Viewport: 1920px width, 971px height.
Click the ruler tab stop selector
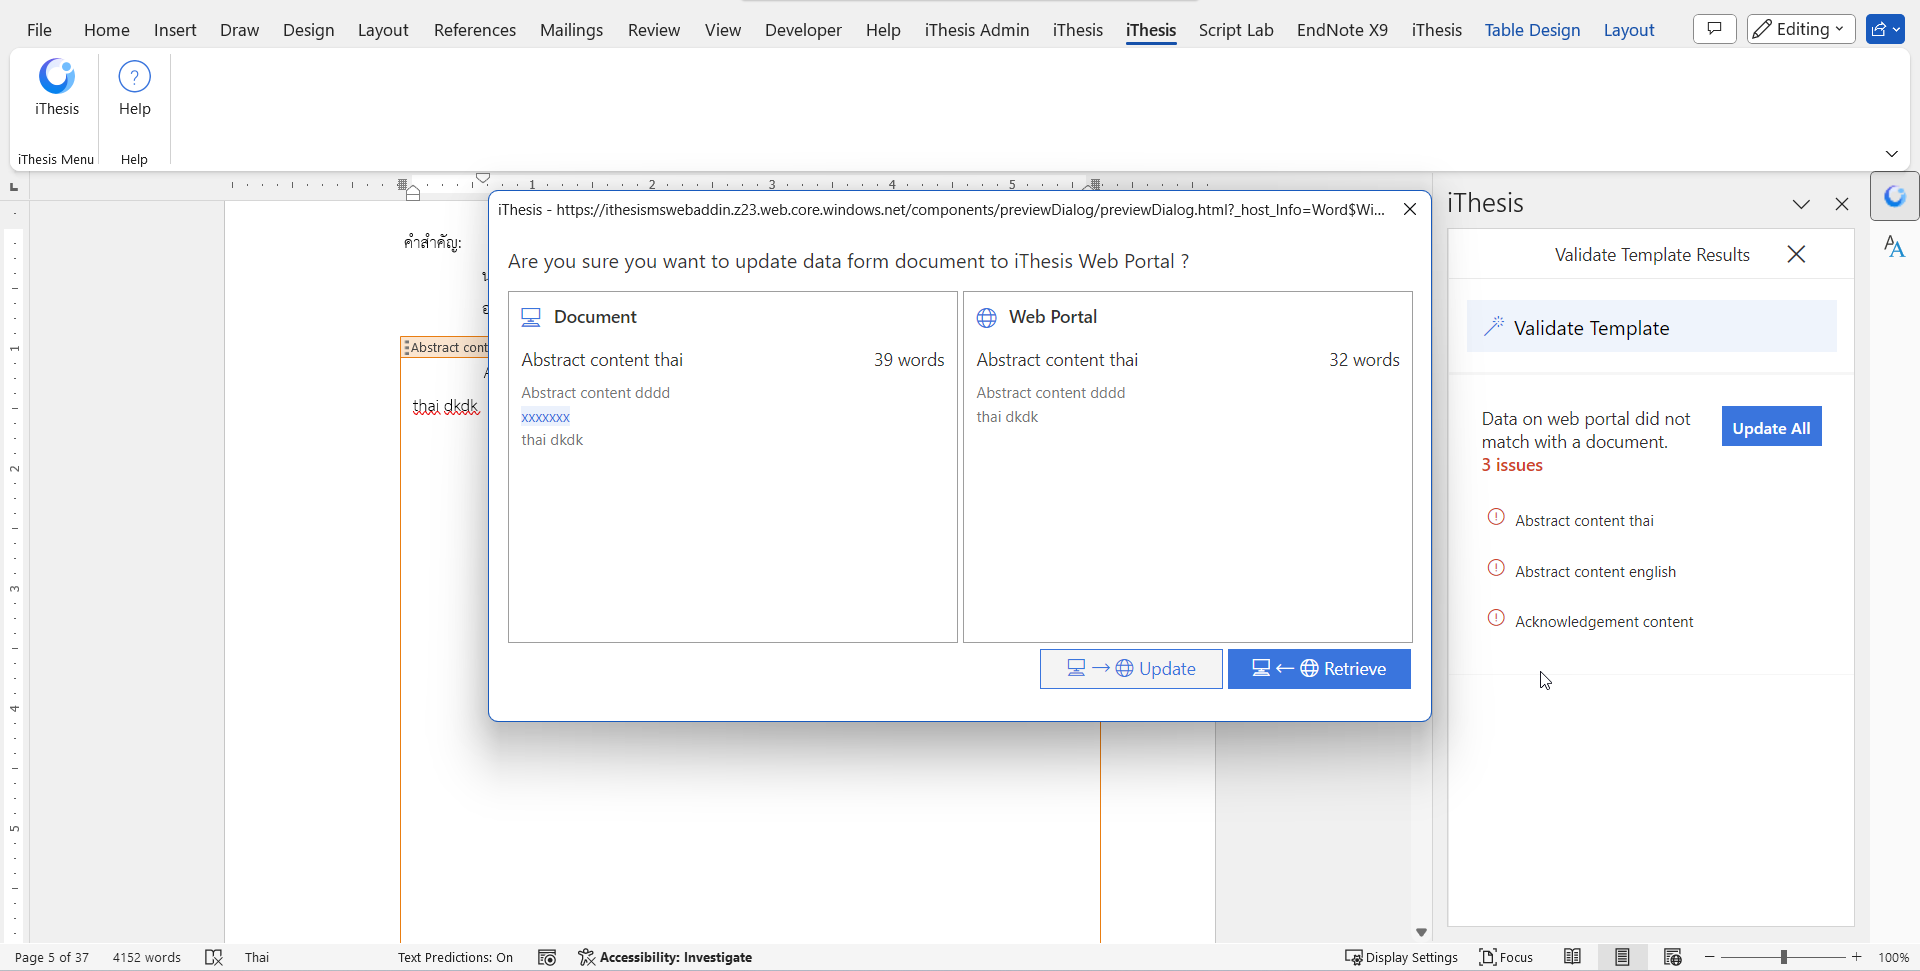click(14, 187)
